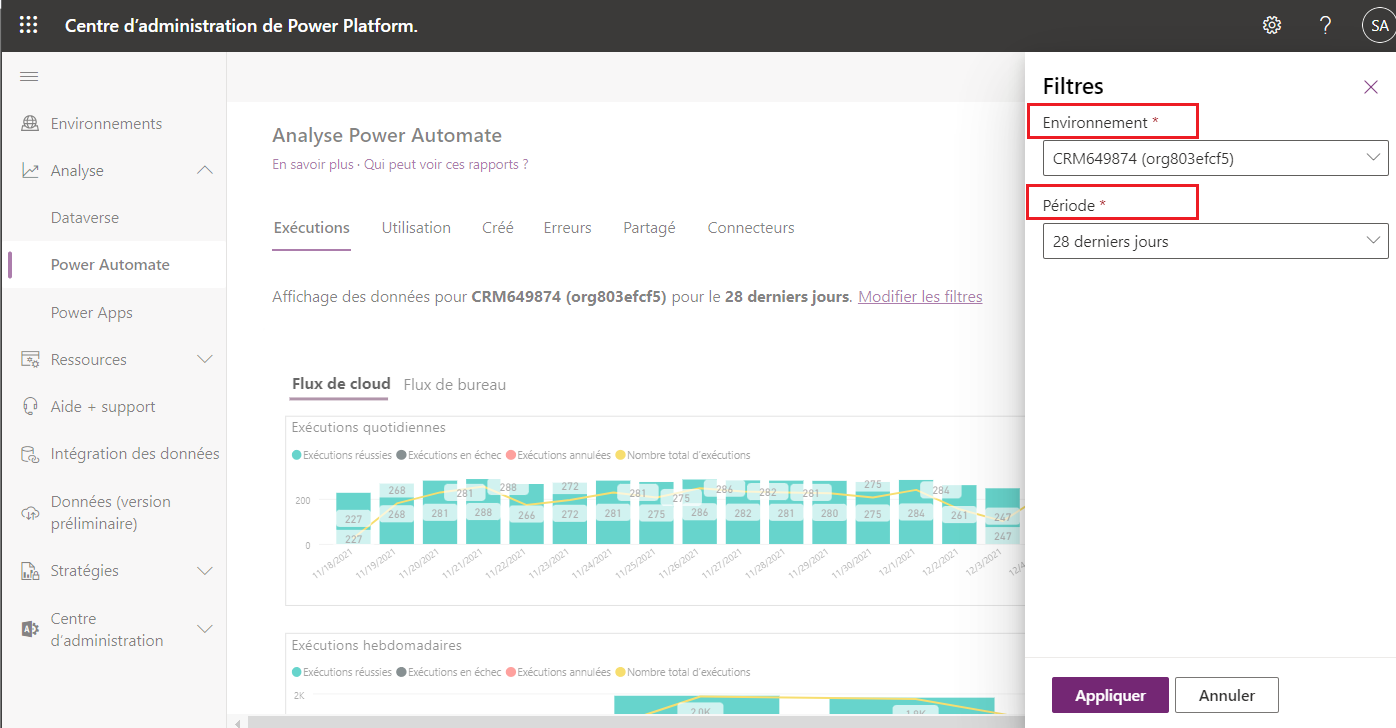
Task: Click the Annuler button
Action: tap(1227, 696)
